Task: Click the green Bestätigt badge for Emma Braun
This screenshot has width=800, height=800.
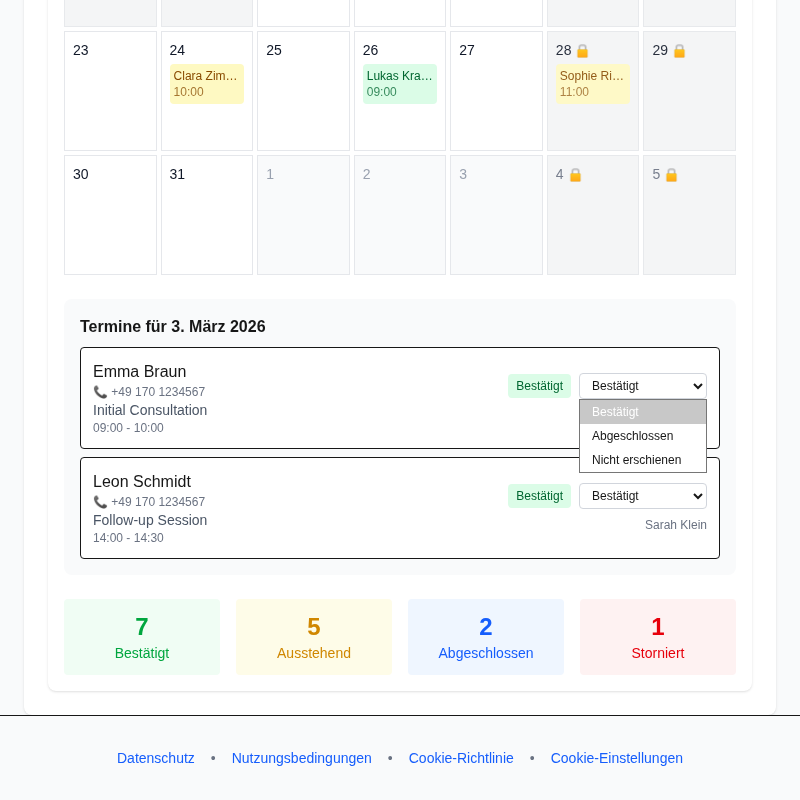Action: [x=539, y=386]
